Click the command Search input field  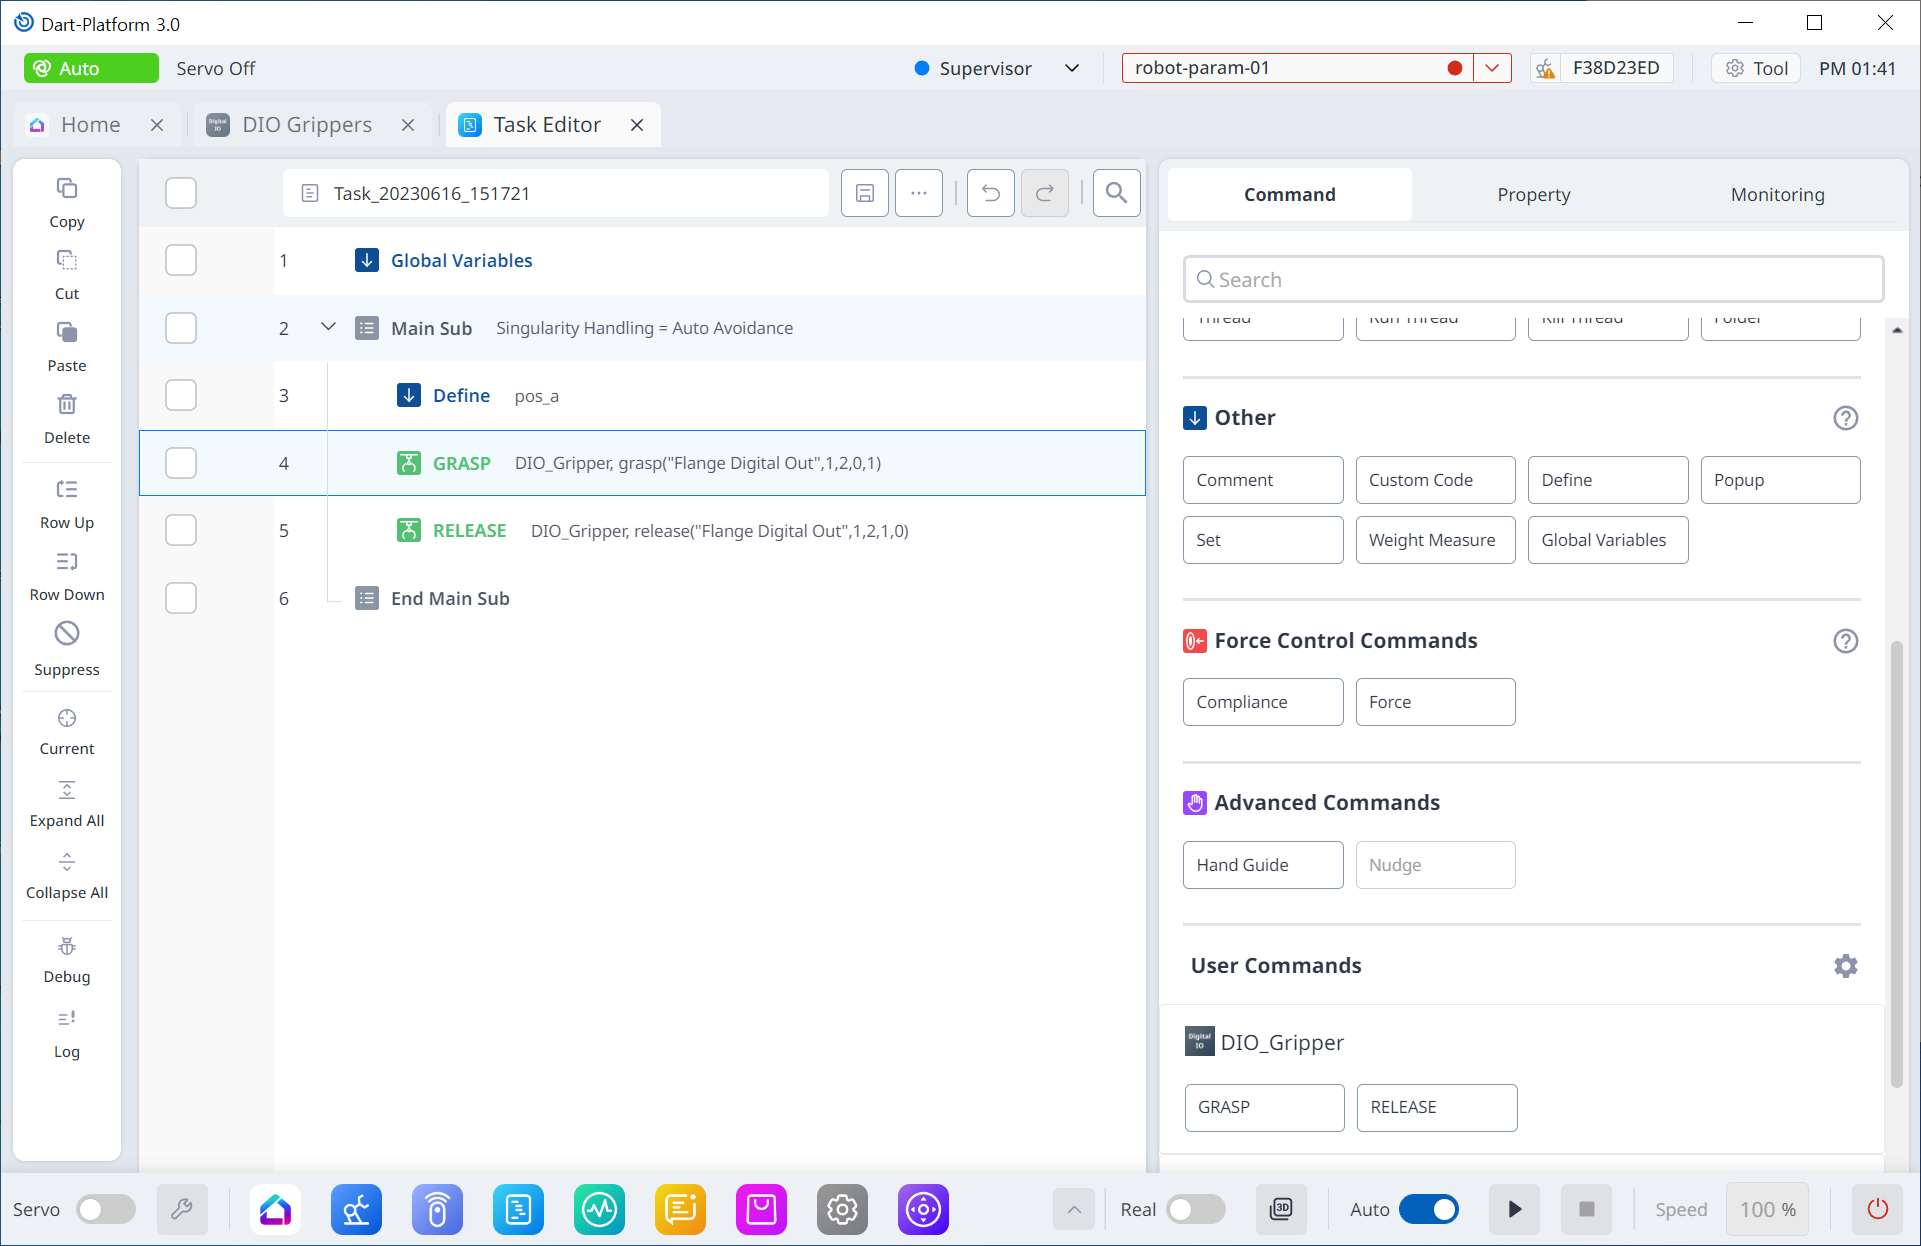click(x=1533, y=280)
